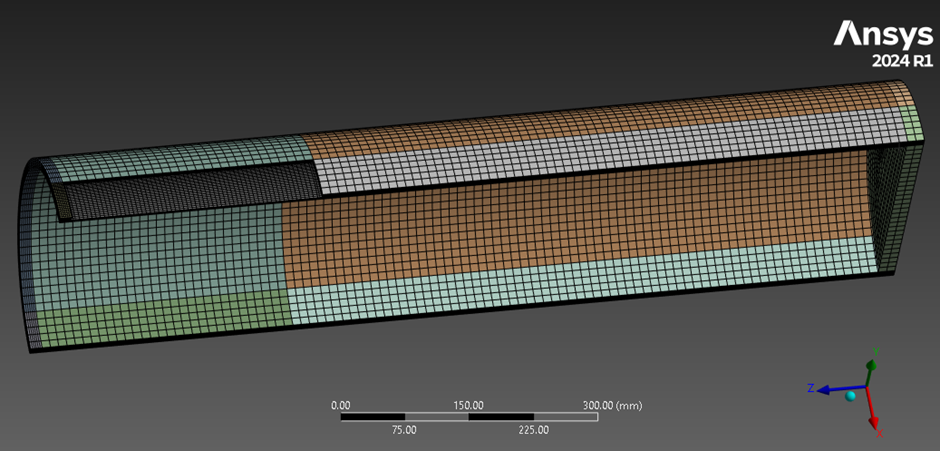Select the axis label letter Z
This screenshot has width=940, height=451.
click(810, 388)
